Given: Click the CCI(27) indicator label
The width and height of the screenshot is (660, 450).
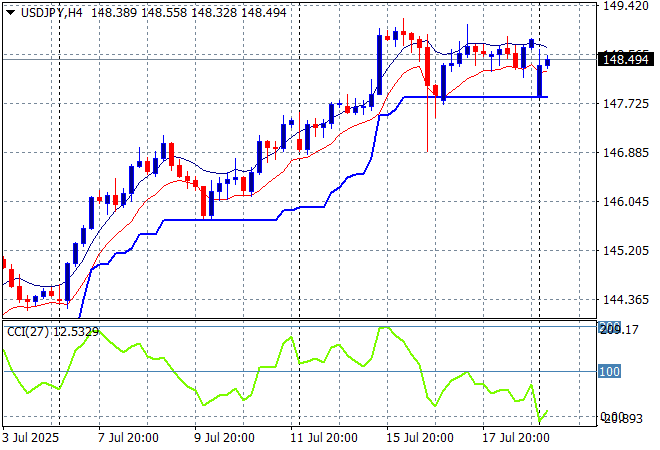Looking at the screenshot, I should [26, 333].
